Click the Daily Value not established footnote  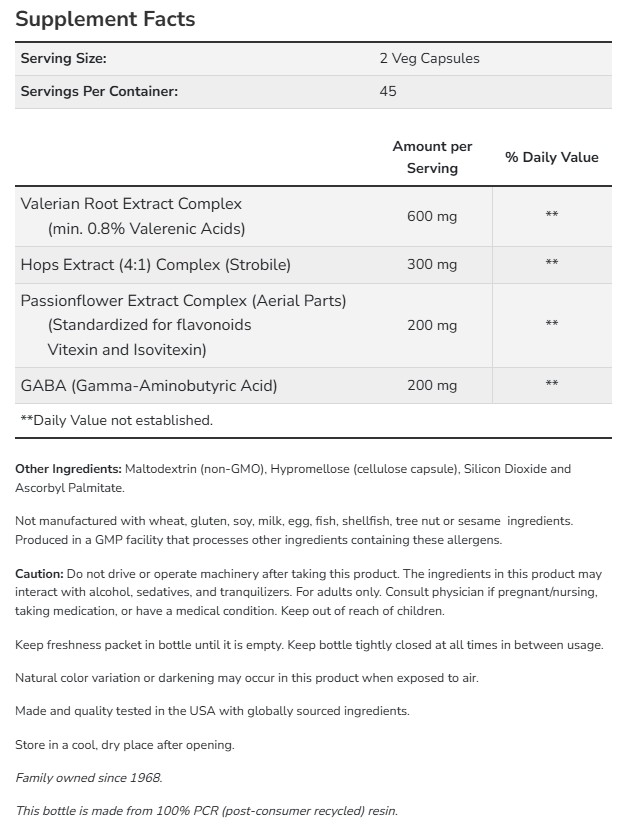point(116,420)
